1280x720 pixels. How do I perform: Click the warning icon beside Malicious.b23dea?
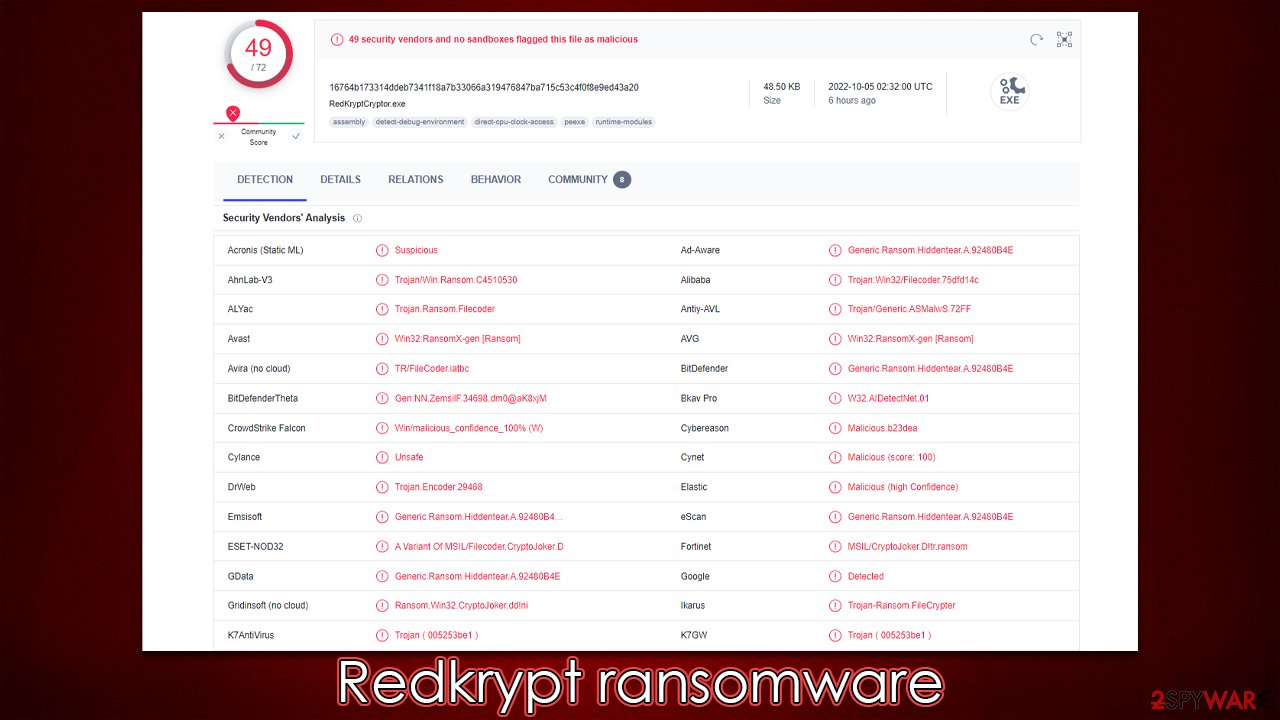835,428
